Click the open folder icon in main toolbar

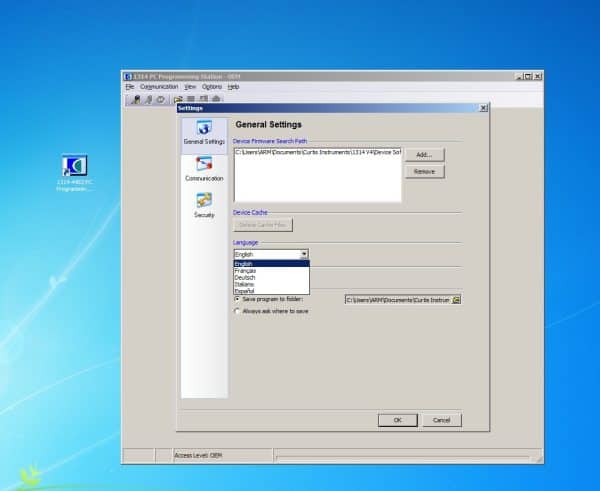click(x=178, y=100)
